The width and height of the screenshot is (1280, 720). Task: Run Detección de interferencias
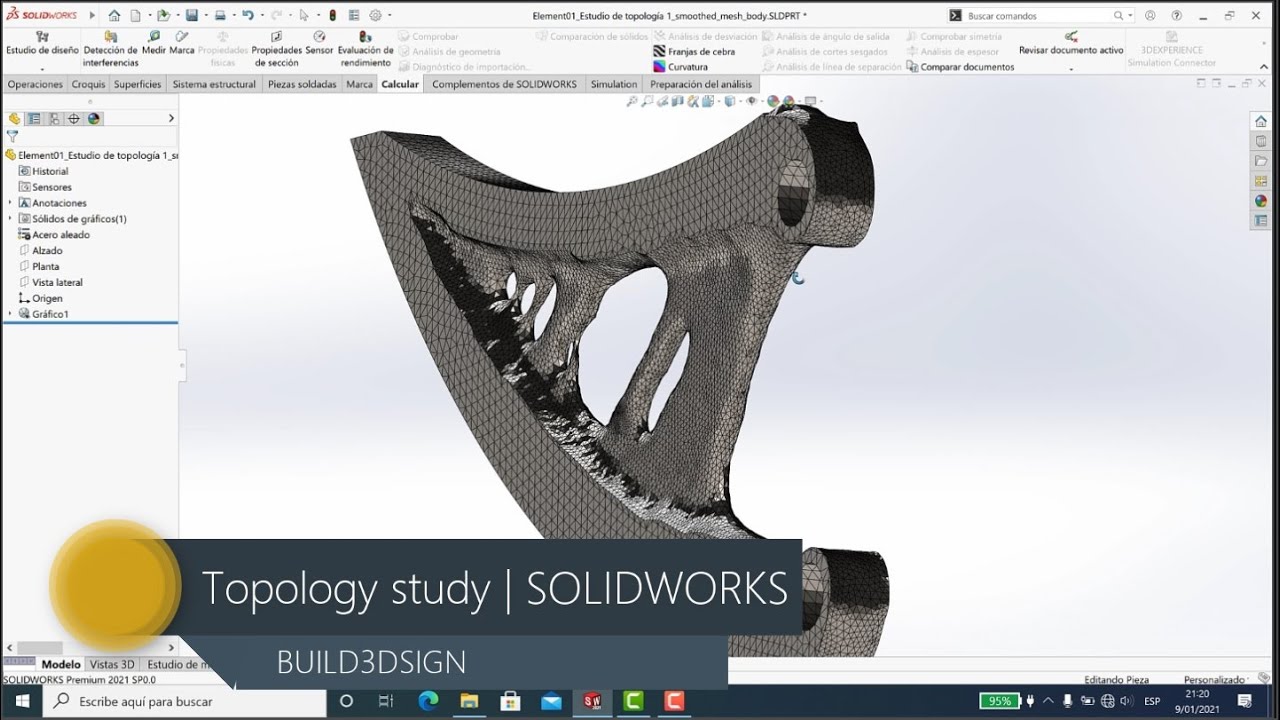110,50
